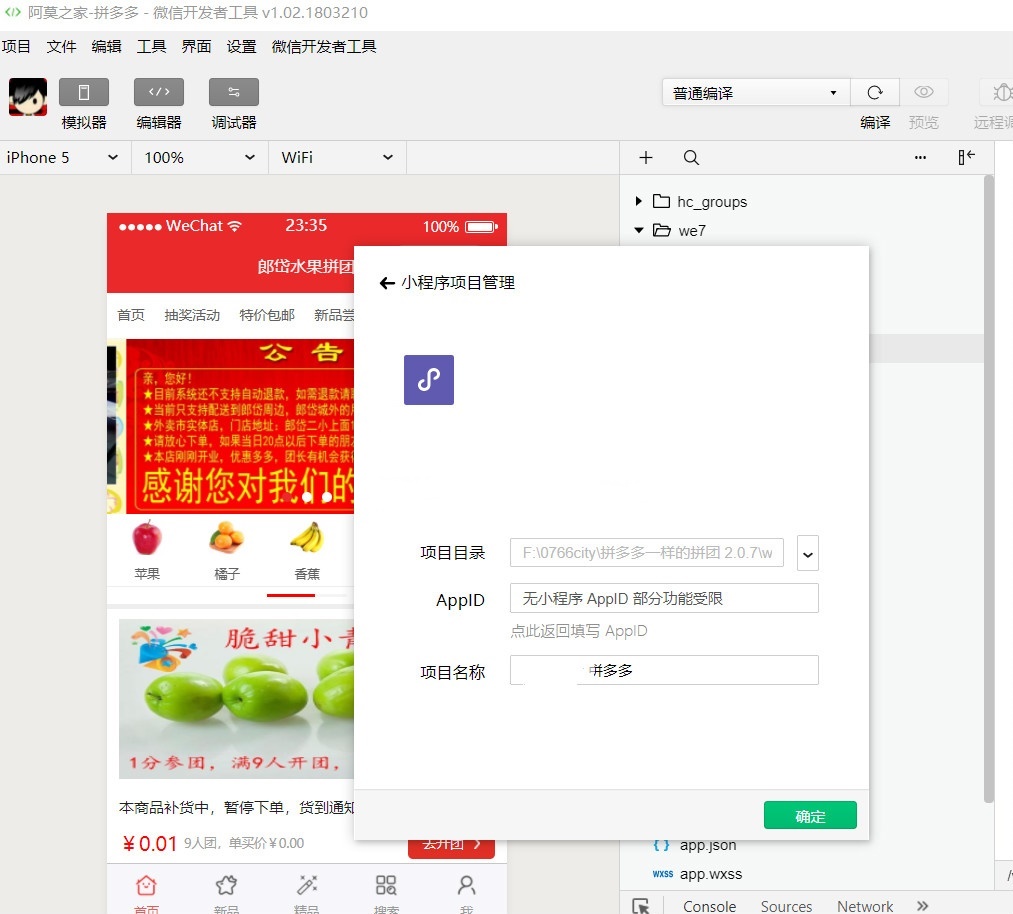This screenshot has width=1013, height=914.
Task: Show more debugger tabs chevron
Action: tap(923, 906)
